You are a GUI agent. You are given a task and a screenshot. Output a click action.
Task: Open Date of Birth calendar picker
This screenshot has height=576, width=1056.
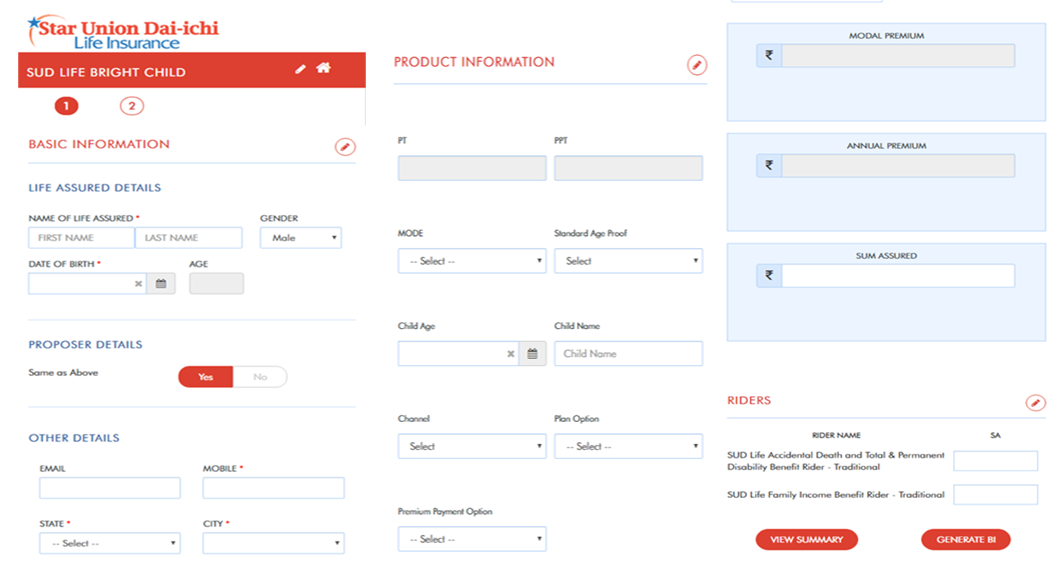(x=161, y=284)
